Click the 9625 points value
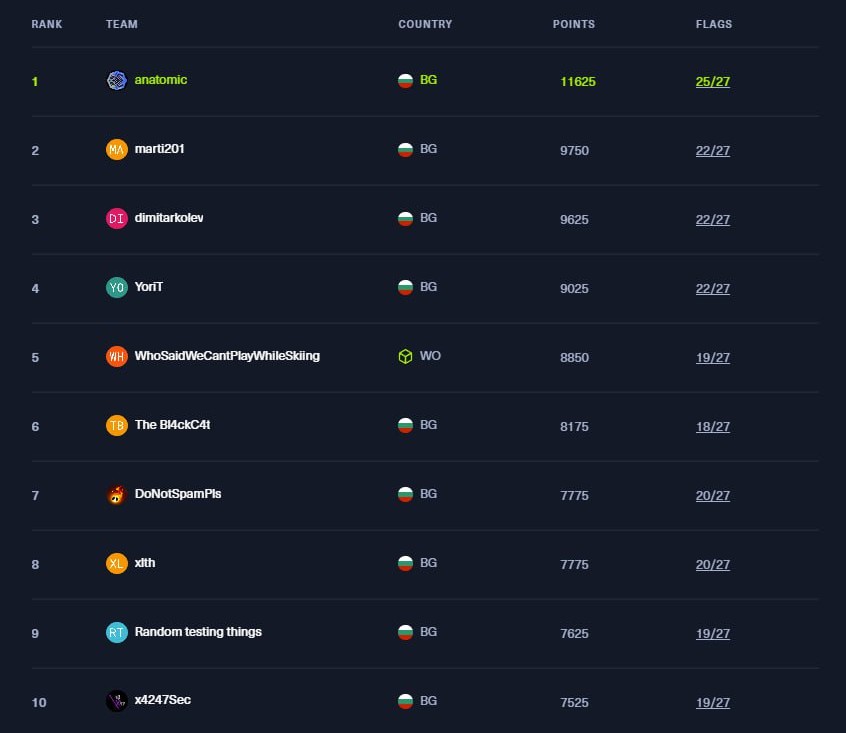The image size is (846, 733). [575, 220]
